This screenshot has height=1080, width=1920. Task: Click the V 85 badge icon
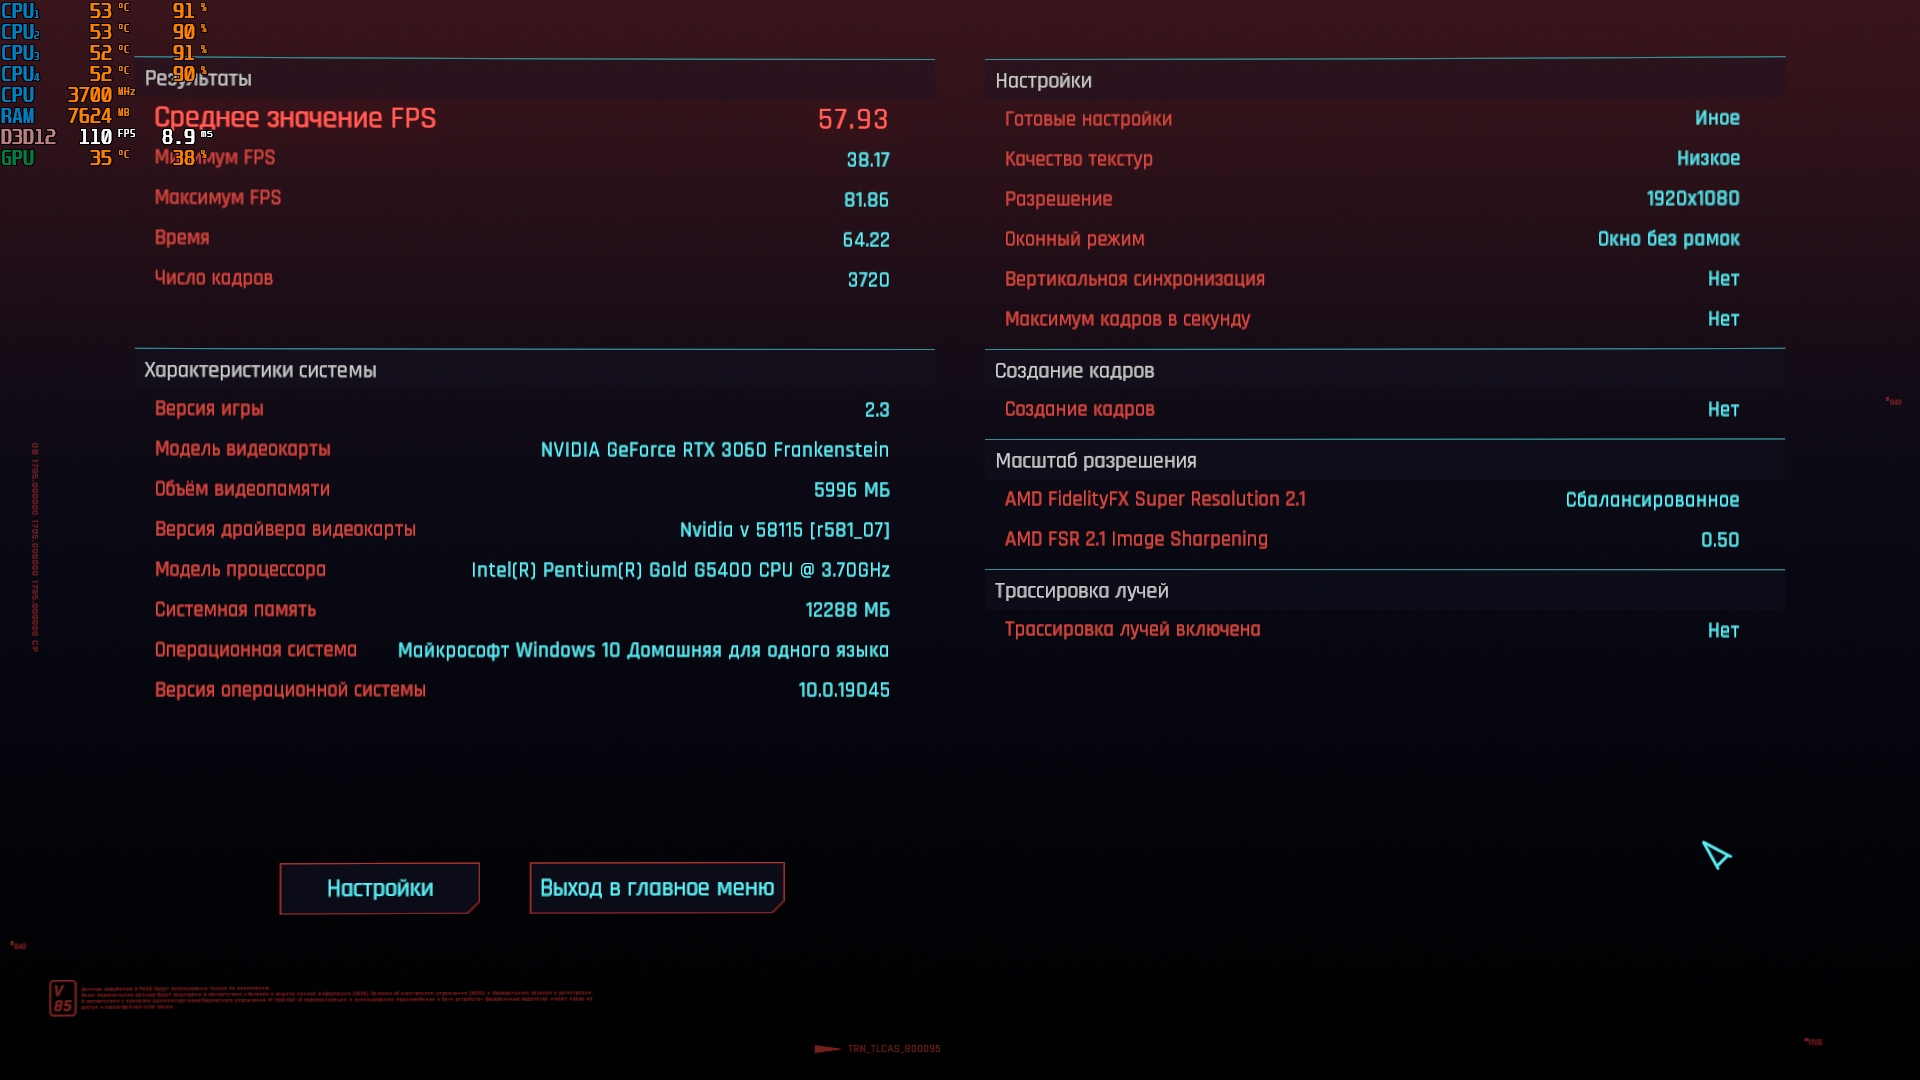pos(62,998)
